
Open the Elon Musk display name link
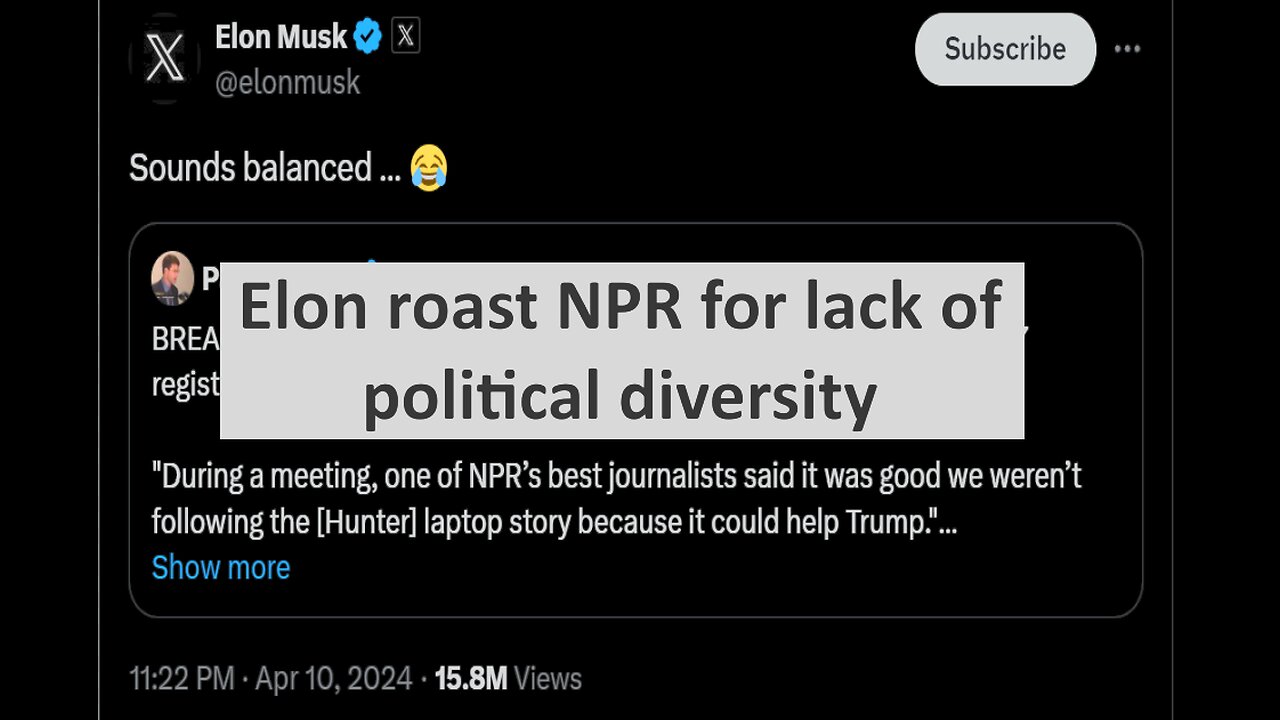click(x=281, y=38)
